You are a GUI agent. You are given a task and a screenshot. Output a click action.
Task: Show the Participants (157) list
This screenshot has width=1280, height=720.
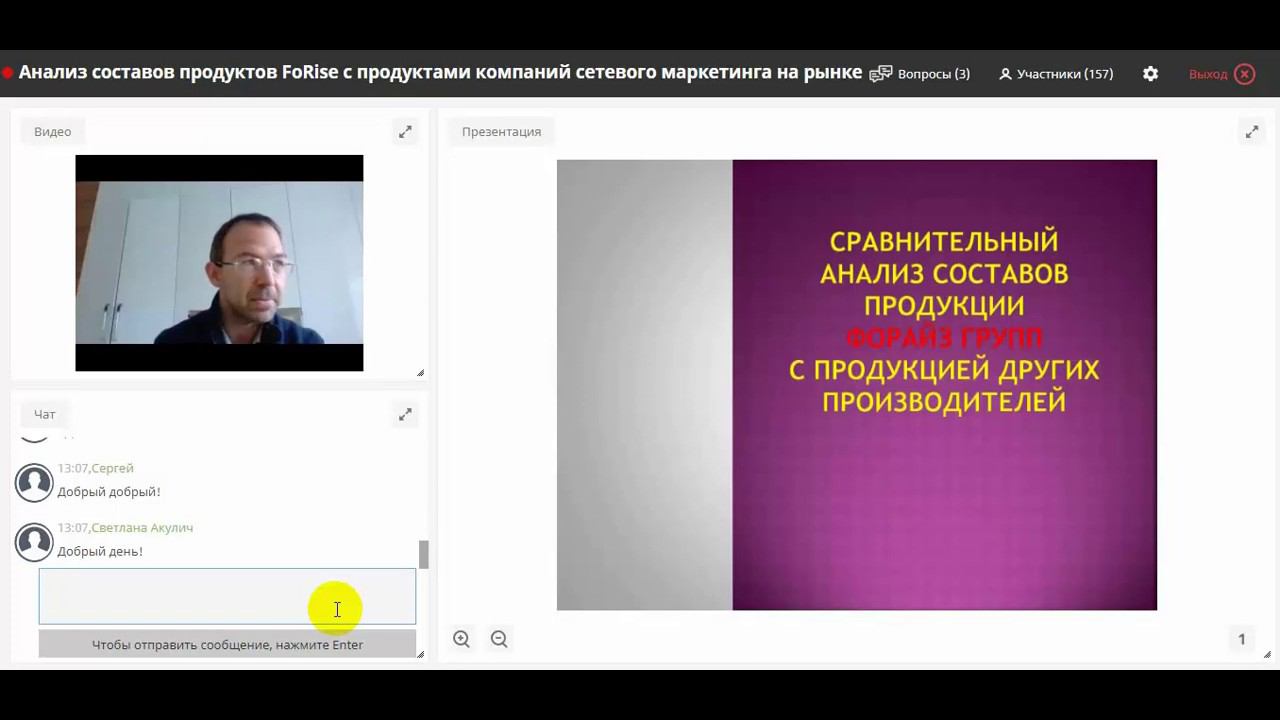[x=1056, y=74]
